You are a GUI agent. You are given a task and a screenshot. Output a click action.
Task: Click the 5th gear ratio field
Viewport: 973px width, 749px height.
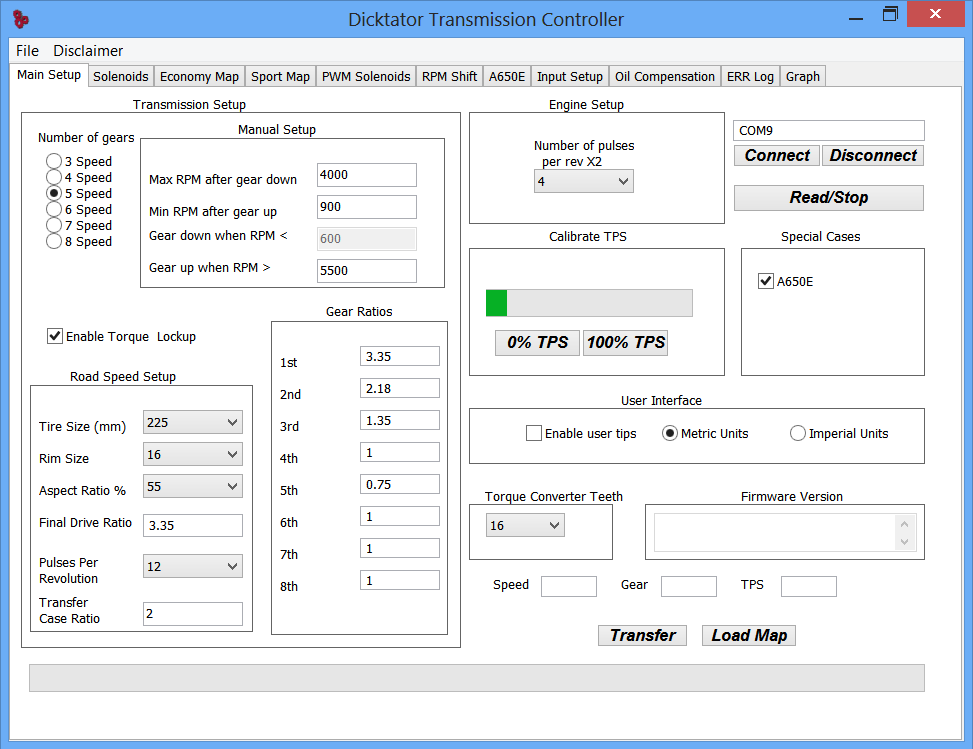tap(400, 484)
